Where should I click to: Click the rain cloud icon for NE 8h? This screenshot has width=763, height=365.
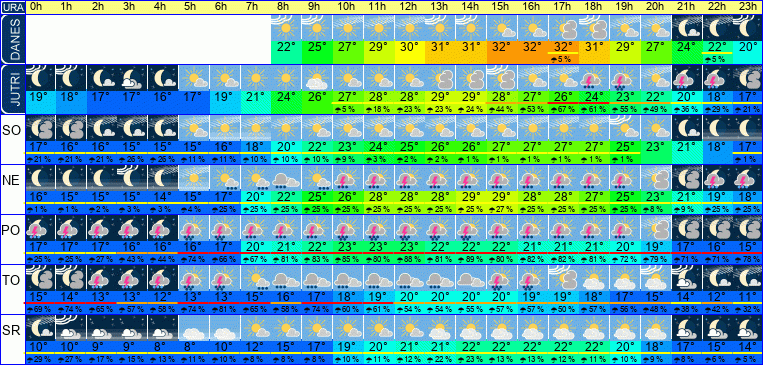tap(285, 178)
